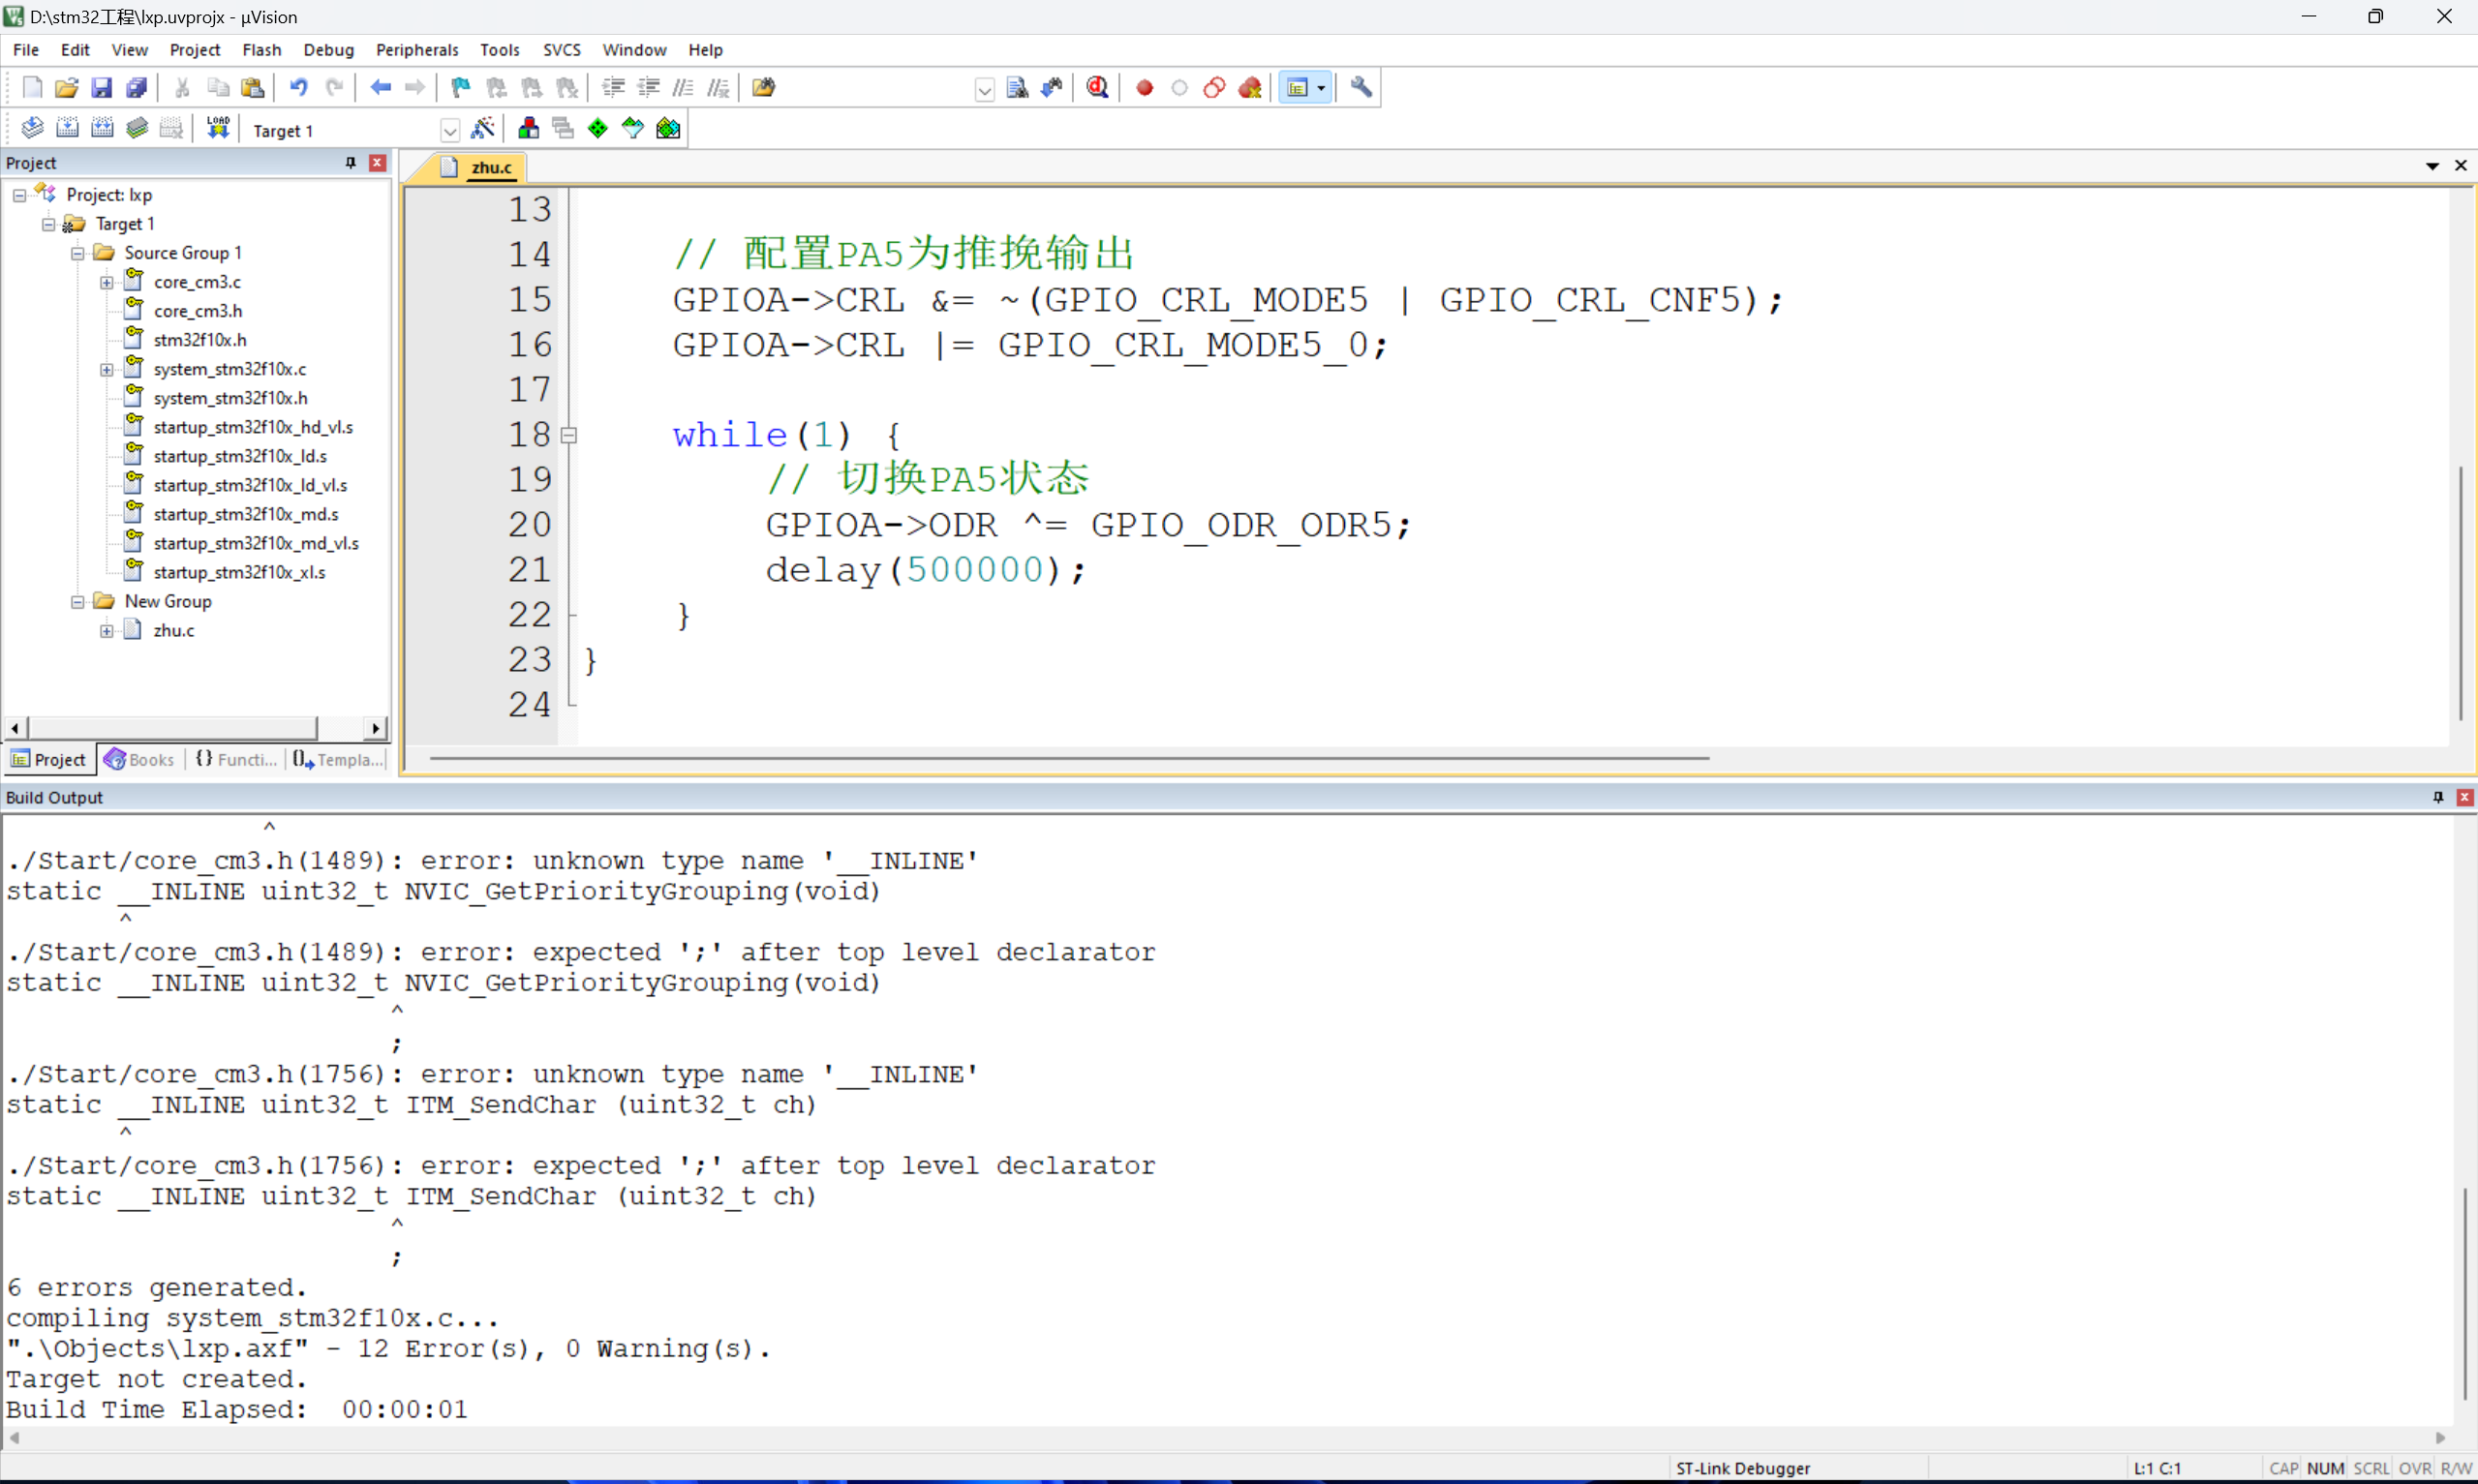Viewport: 2478px width, 1484px height.
Task: Click the Save All files icon
Action: click(137, 87)
